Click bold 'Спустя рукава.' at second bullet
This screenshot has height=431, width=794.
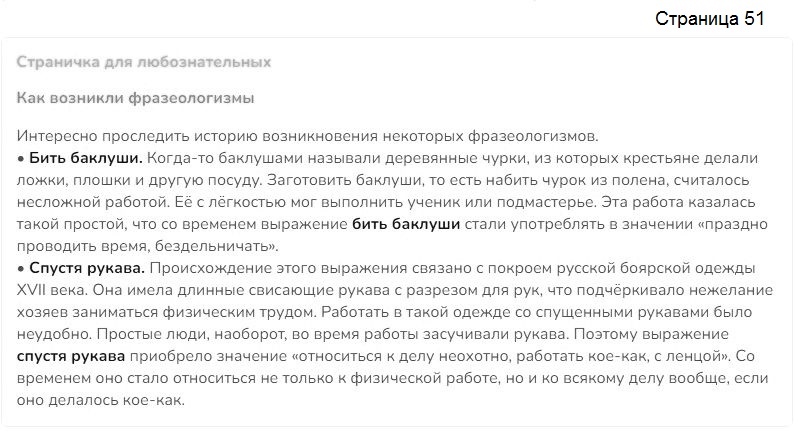pyautogui.click(x=87, y=268)
